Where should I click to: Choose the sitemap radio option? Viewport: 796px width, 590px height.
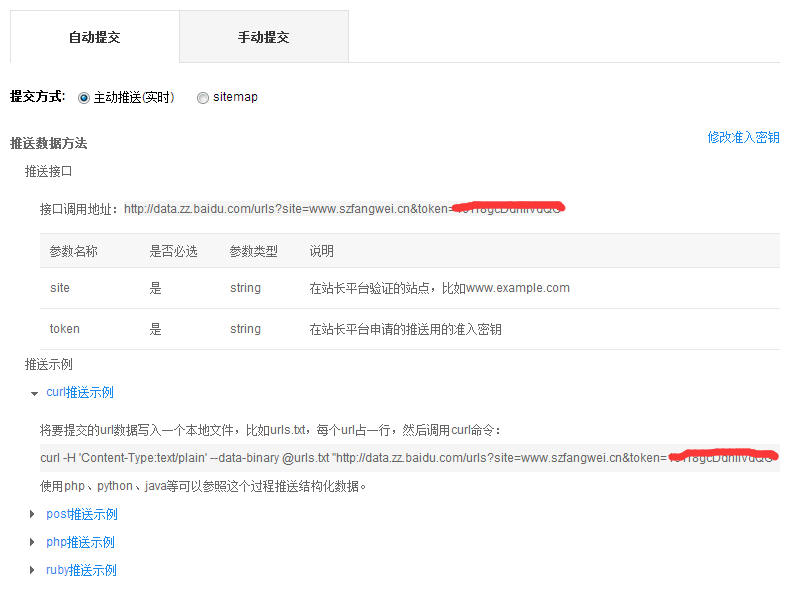click(203, 98)
